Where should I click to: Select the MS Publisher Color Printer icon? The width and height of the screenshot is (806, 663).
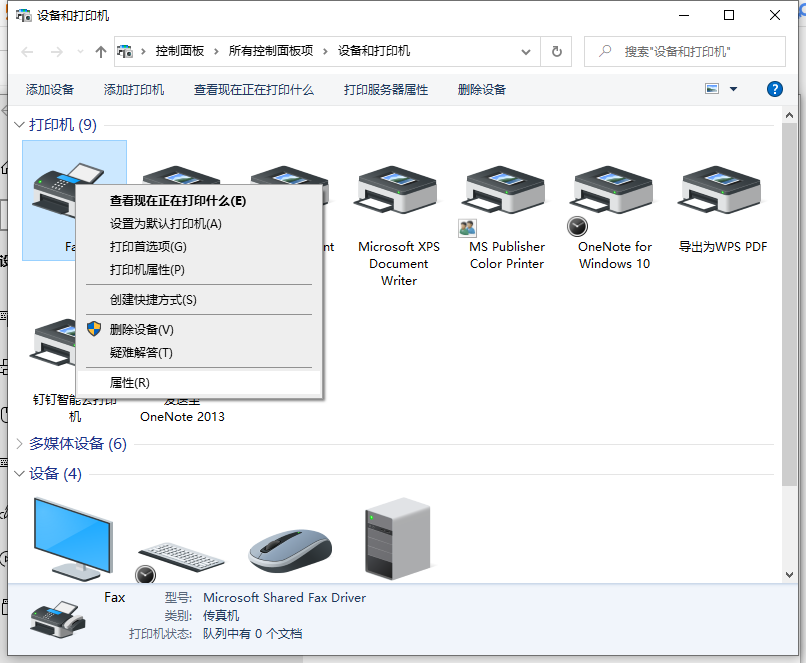pyautogui.click(x=506, y=192)
